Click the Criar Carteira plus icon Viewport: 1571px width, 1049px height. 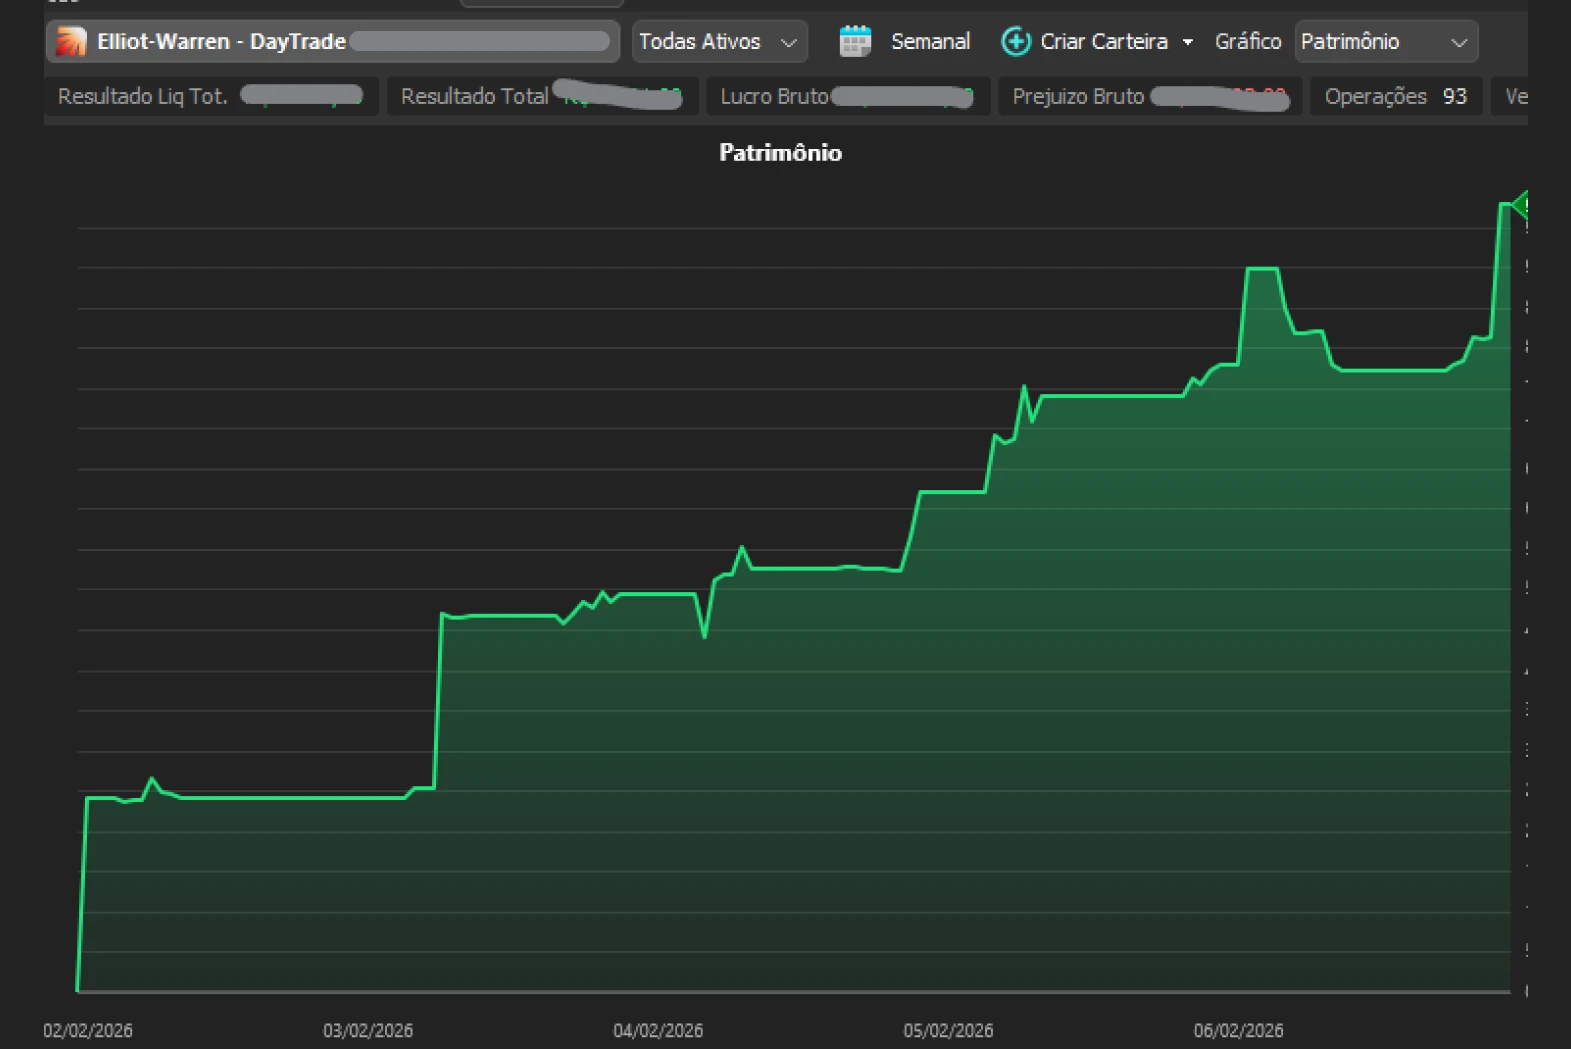pyautogui.click(x=1016, y=42)
